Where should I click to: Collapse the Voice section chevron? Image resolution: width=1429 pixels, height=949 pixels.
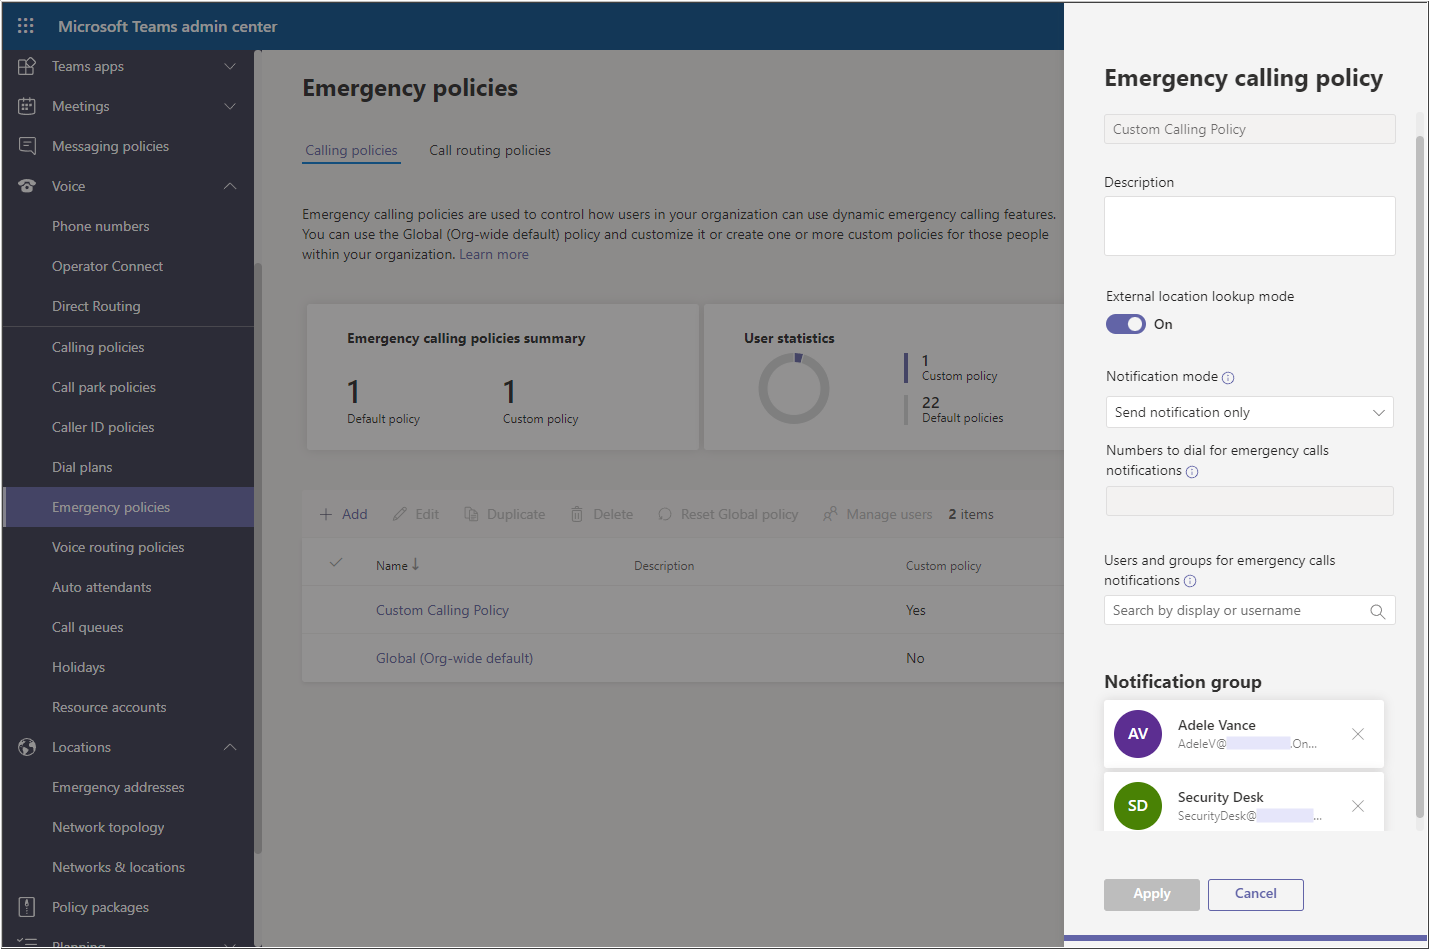point(230,186)
